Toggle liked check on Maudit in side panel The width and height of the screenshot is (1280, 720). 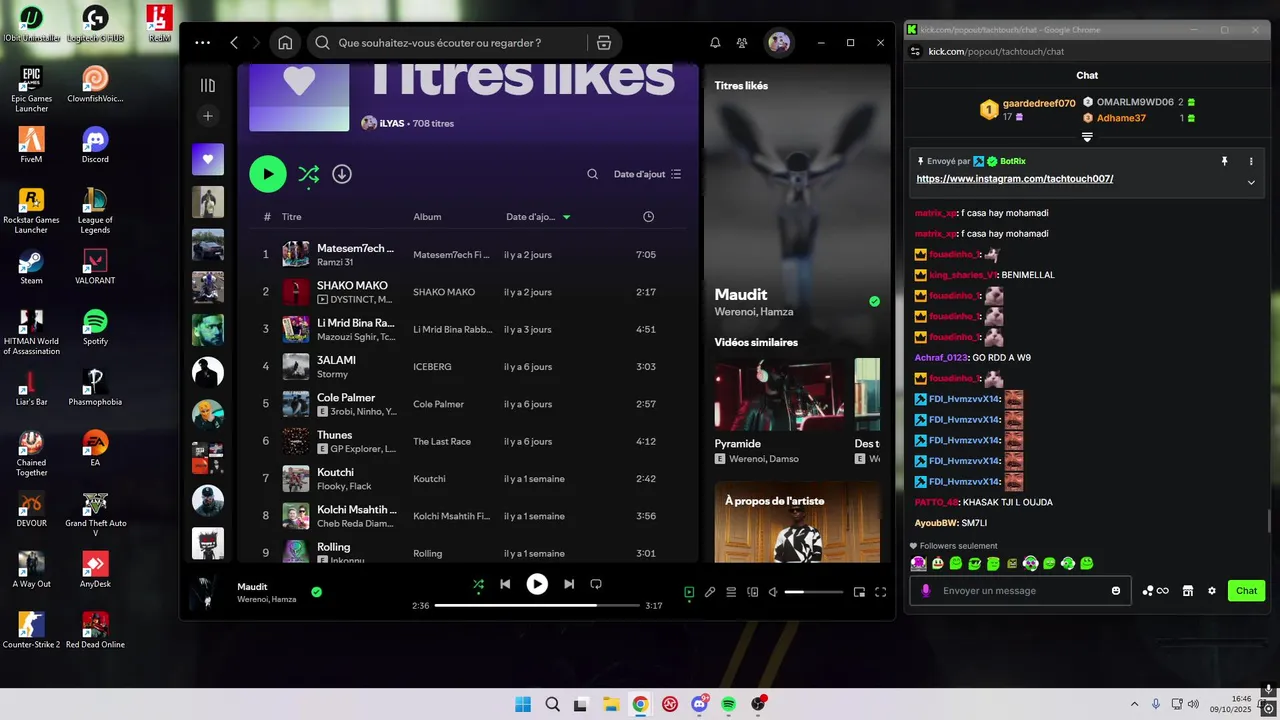coord(875,301)
